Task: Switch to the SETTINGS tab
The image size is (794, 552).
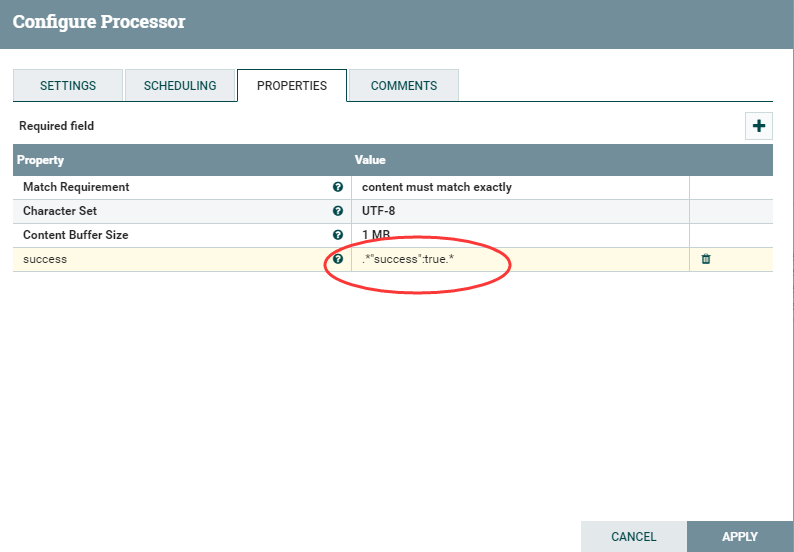Action: [x=68, y=86]
